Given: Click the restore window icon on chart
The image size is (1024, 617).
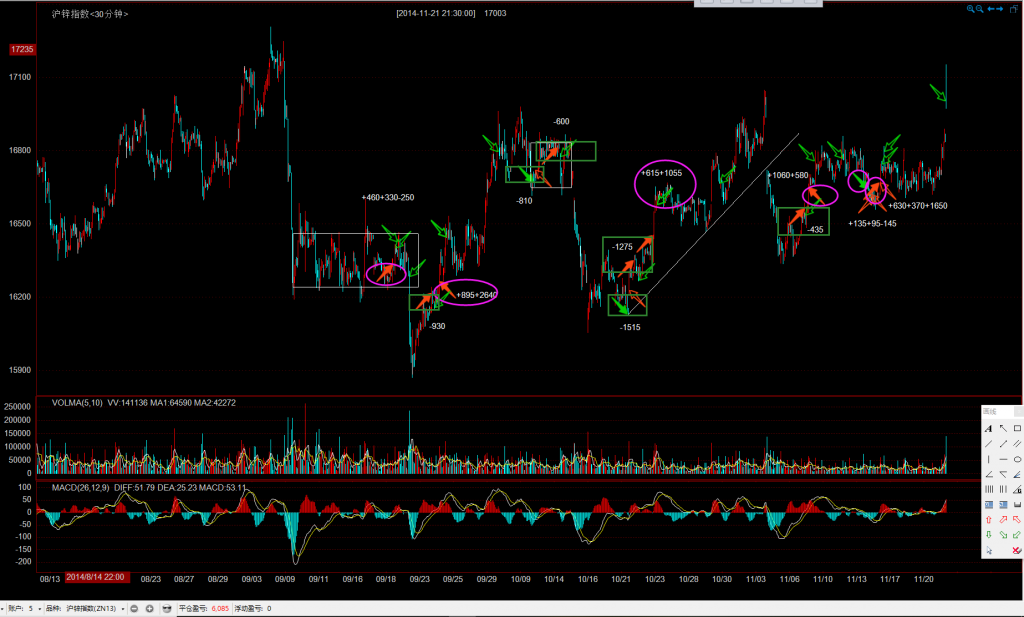Looking at the screenshot, I should (1013, 9).
